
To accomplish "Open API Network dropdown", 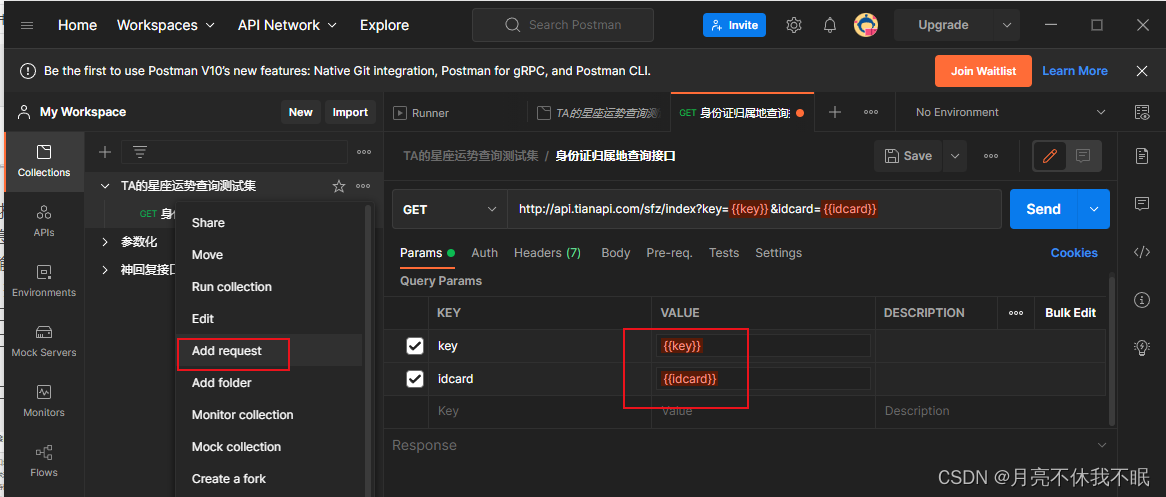I will click(x=287, y=25).
